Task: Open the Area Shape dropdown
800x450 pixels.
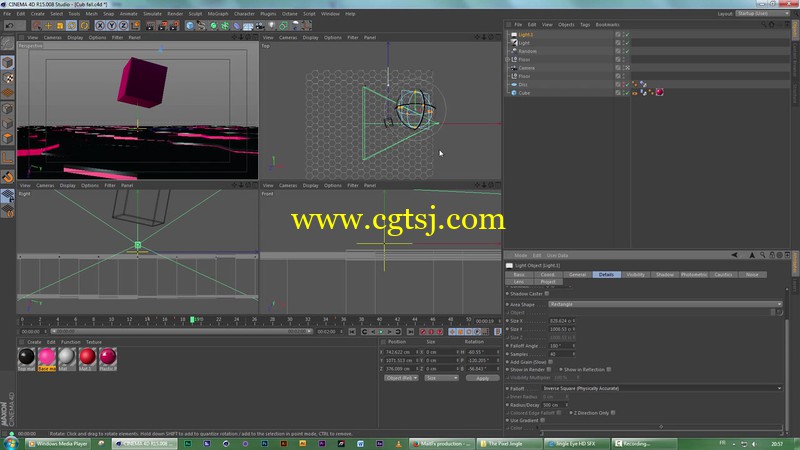Action: [x=665, y=304]
